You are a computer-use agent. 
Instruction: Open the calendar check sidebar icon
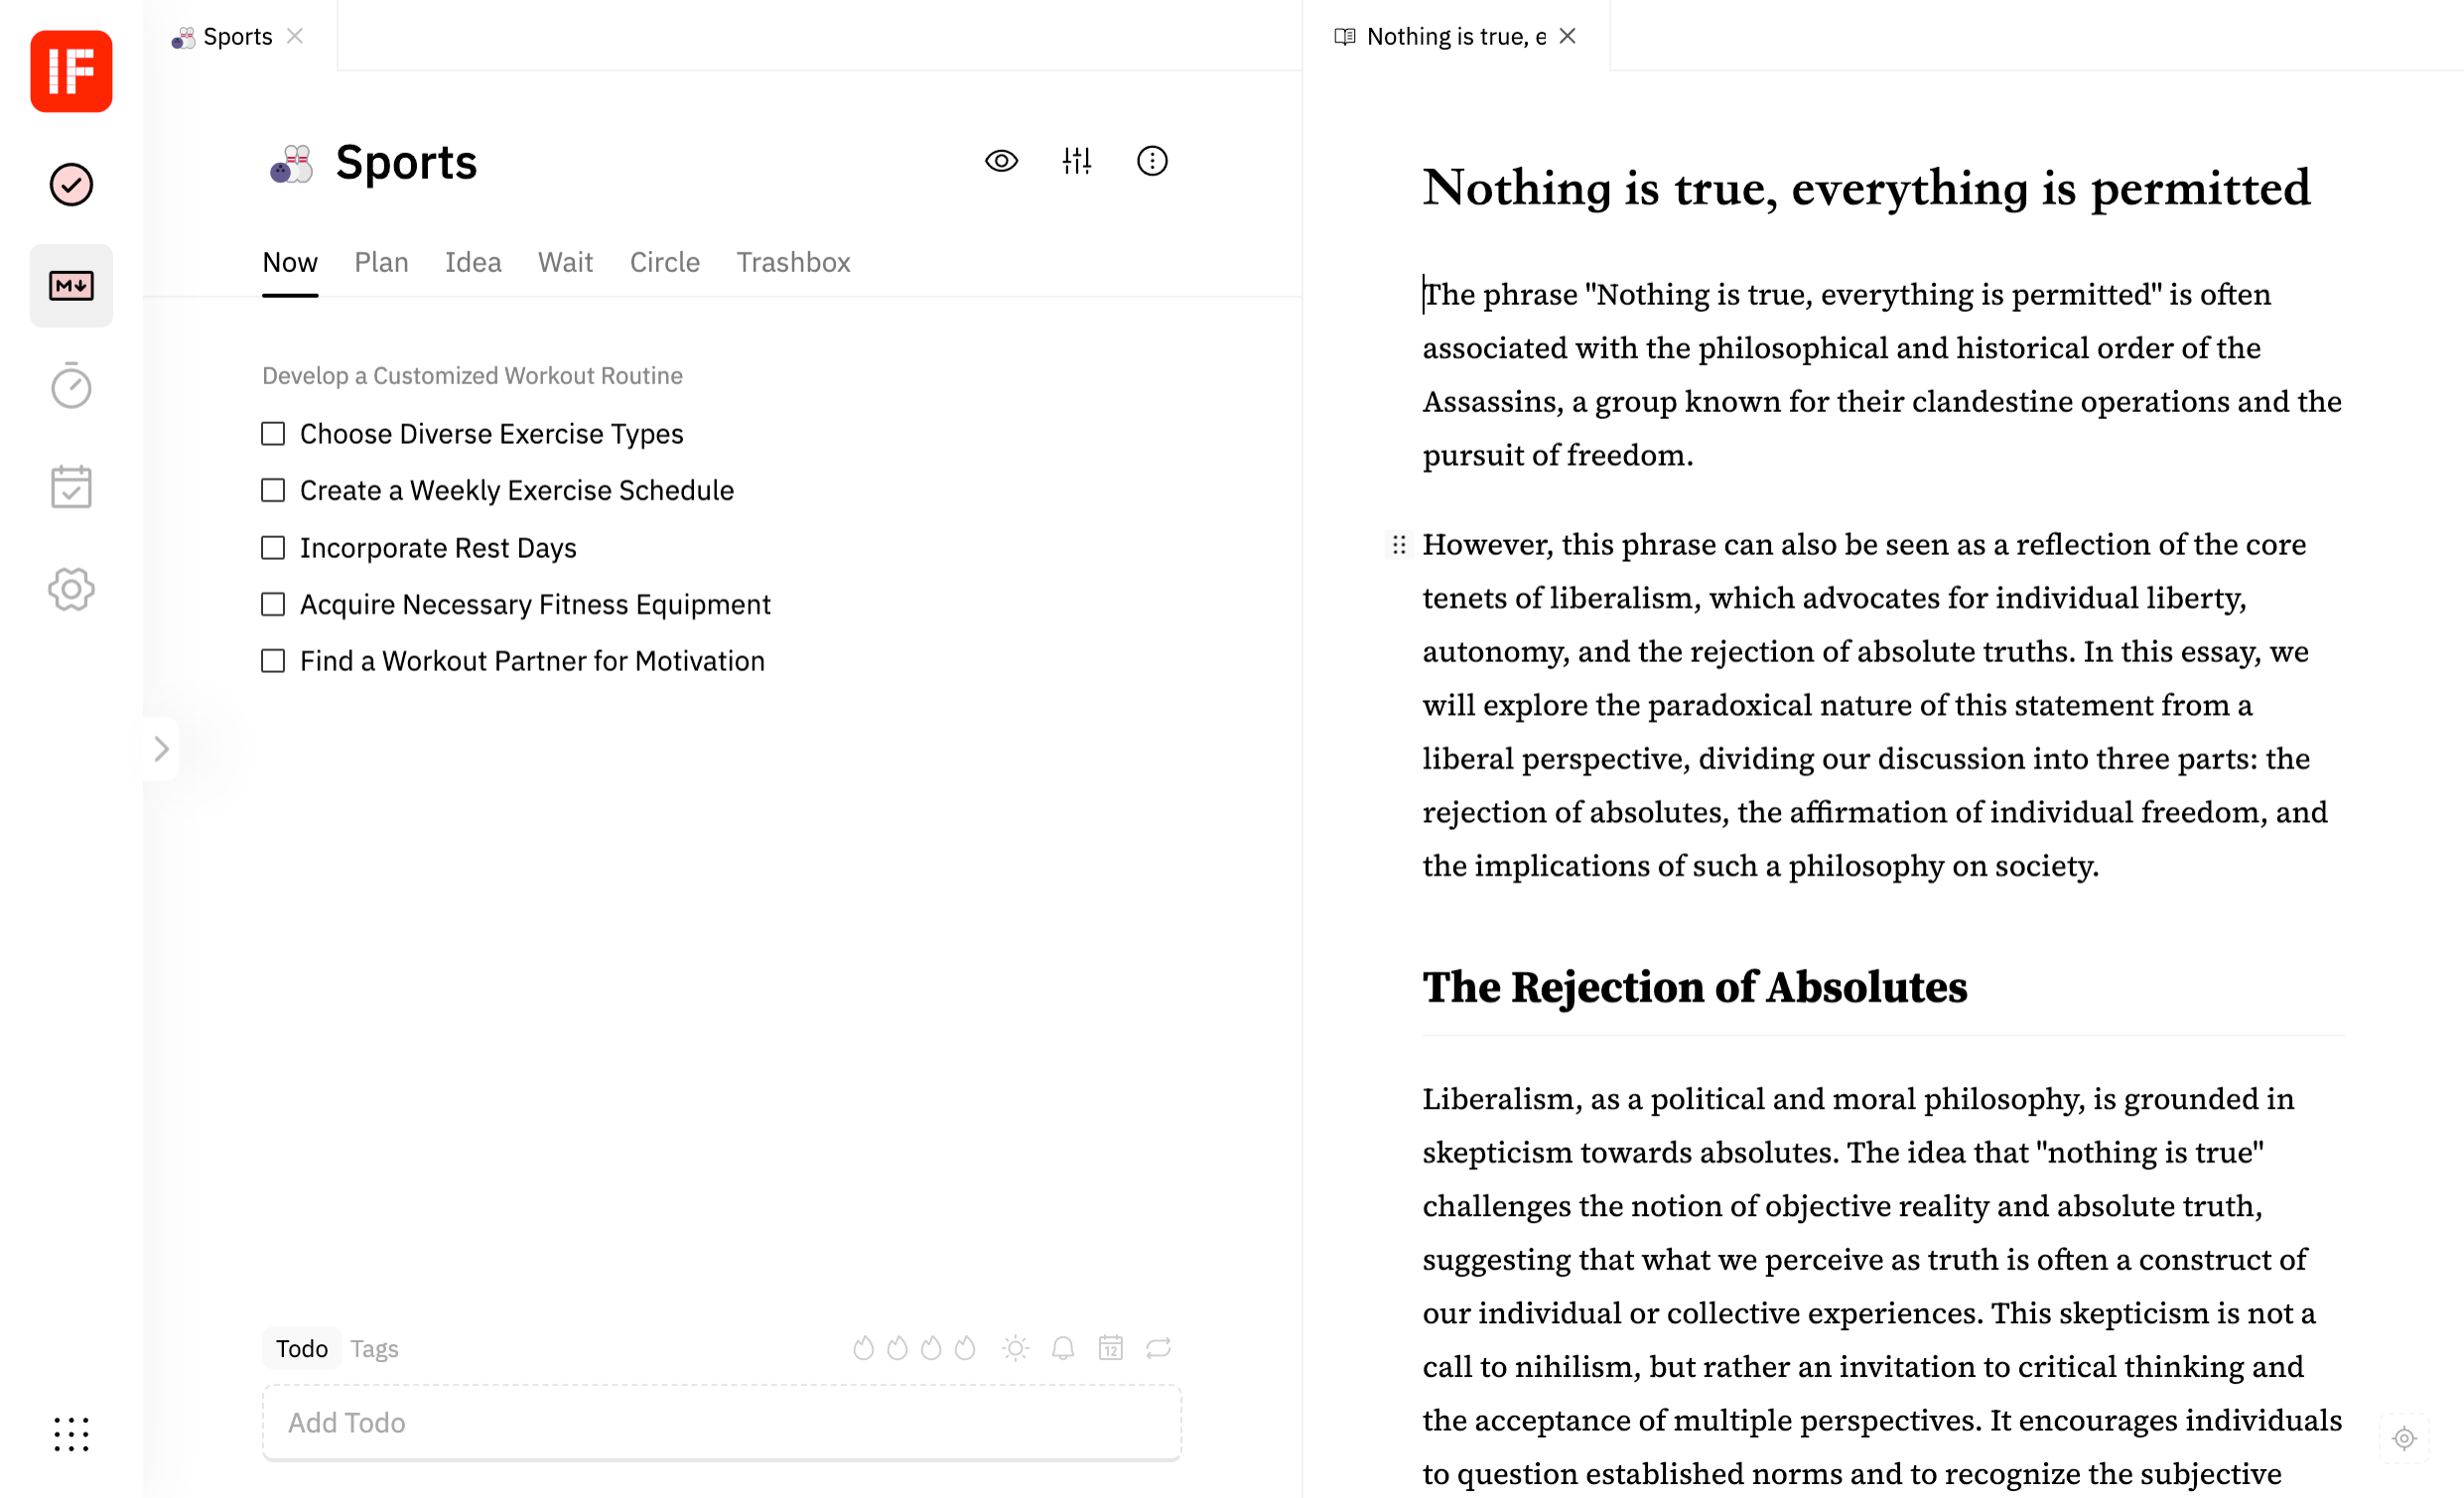[71, 487]
